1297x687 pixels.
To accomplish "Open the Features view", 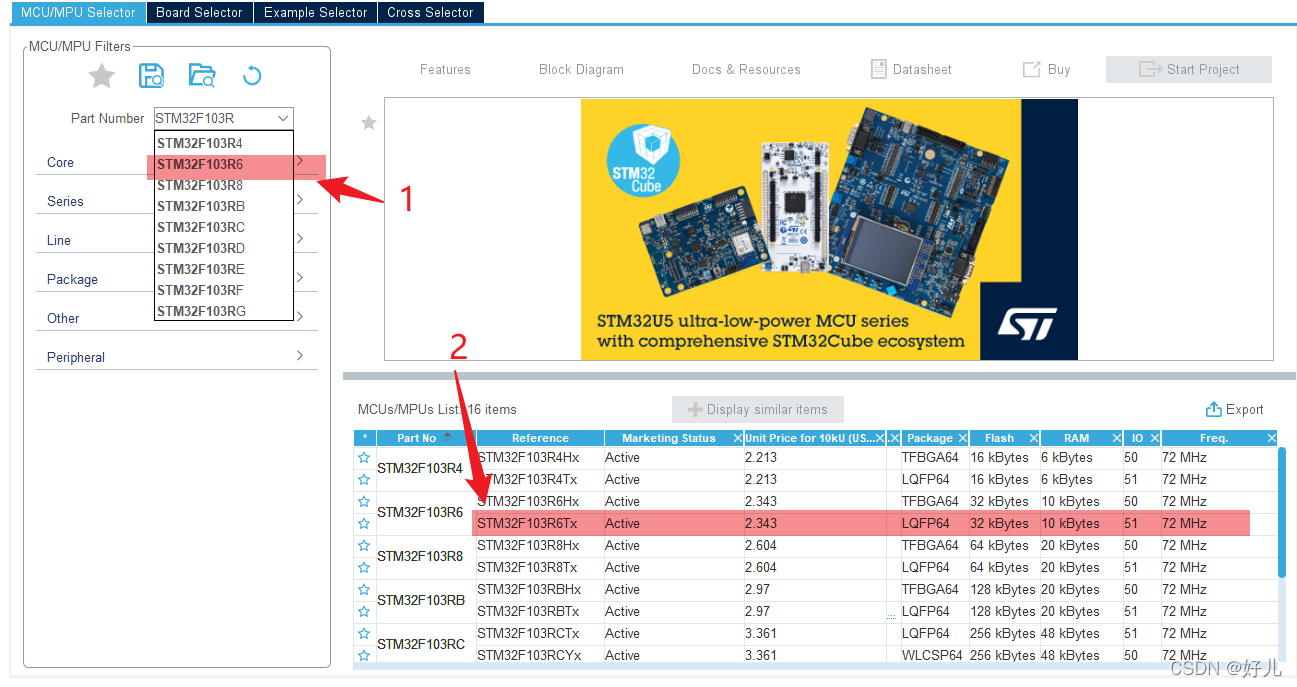I will pos(445,69).
